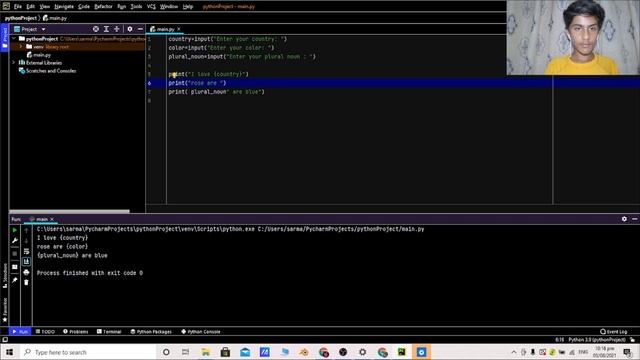Open Run panel settings gear

click(624, 219)
